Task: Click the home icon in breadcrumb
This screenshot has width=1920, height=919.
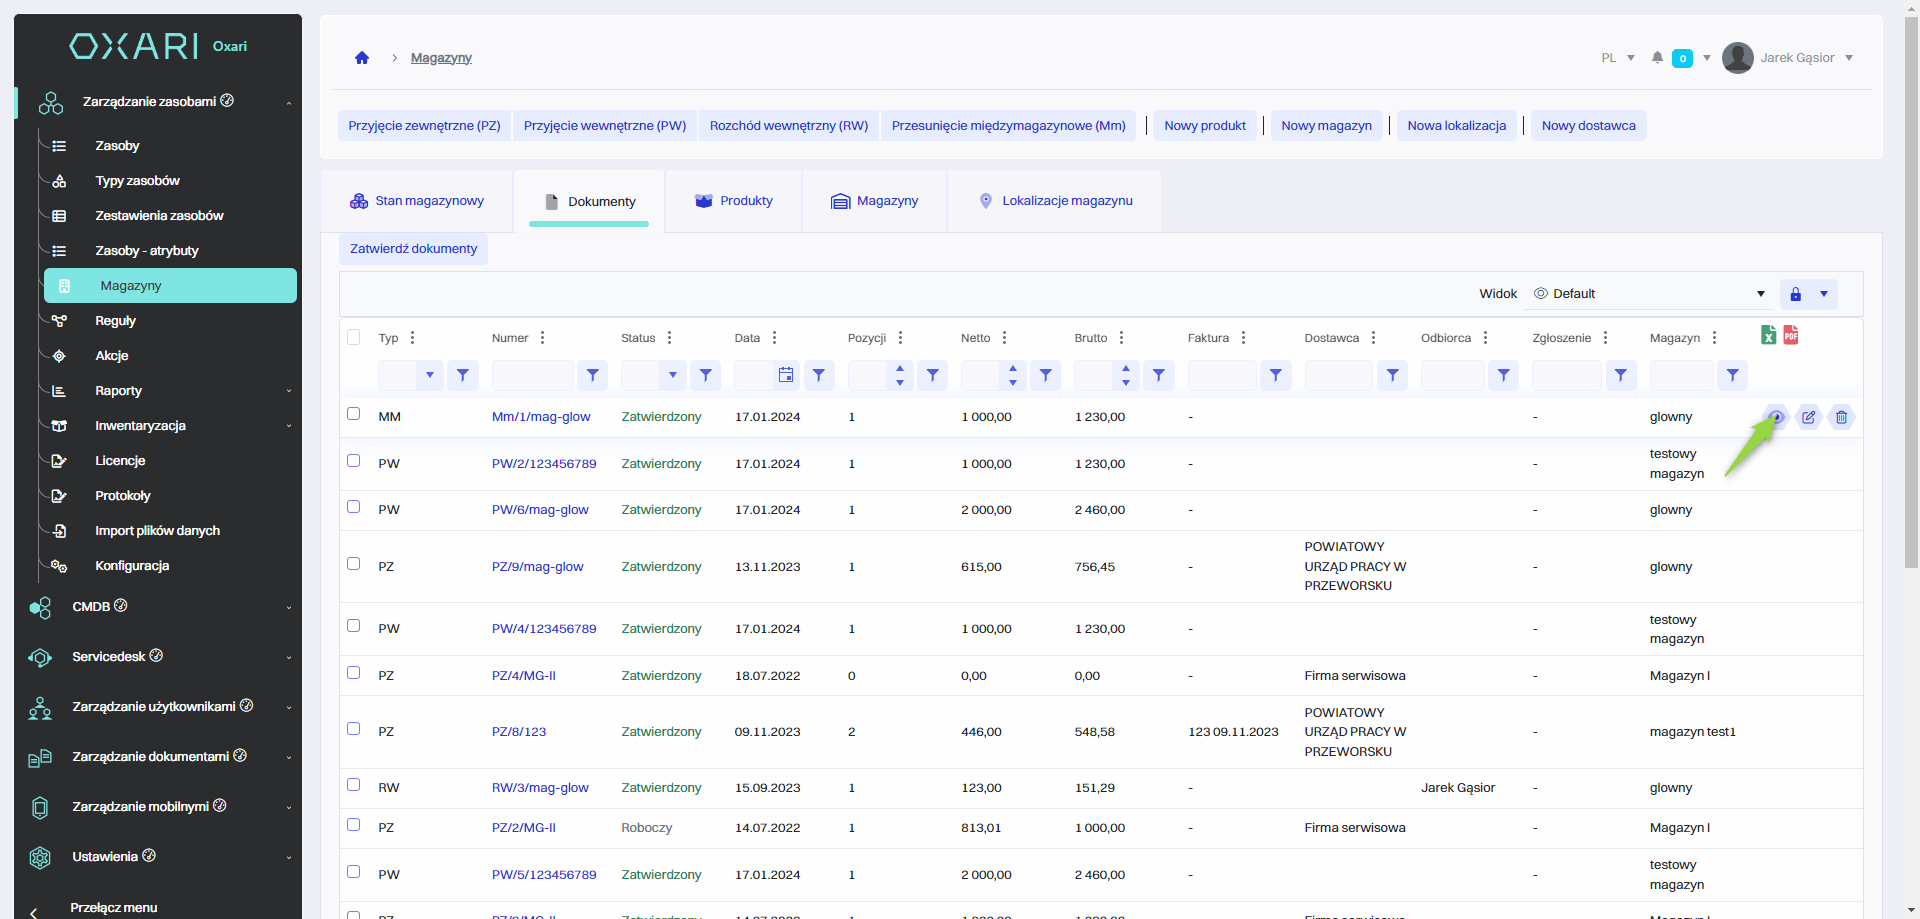Action: [x=362, y=58]
